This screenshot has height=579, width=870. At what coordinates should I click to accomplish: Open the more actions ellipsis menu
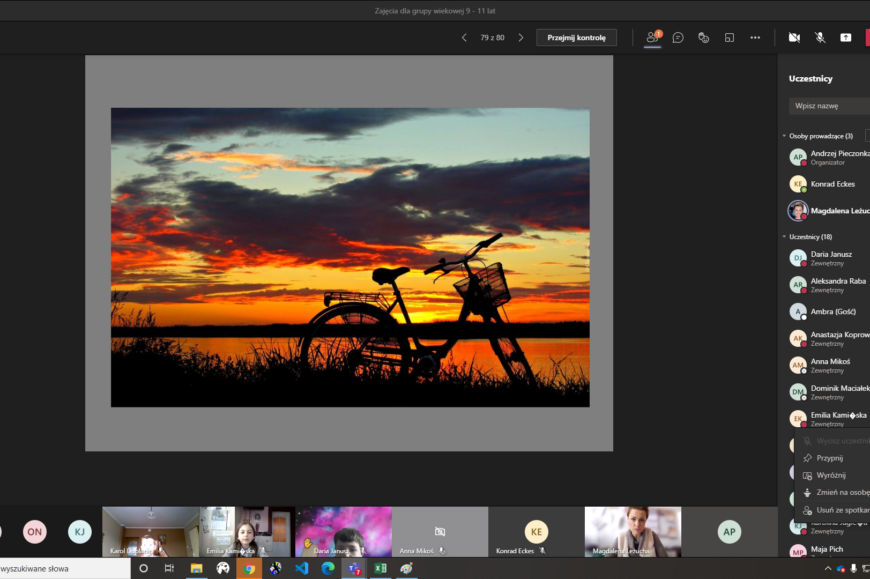[755, 38]
